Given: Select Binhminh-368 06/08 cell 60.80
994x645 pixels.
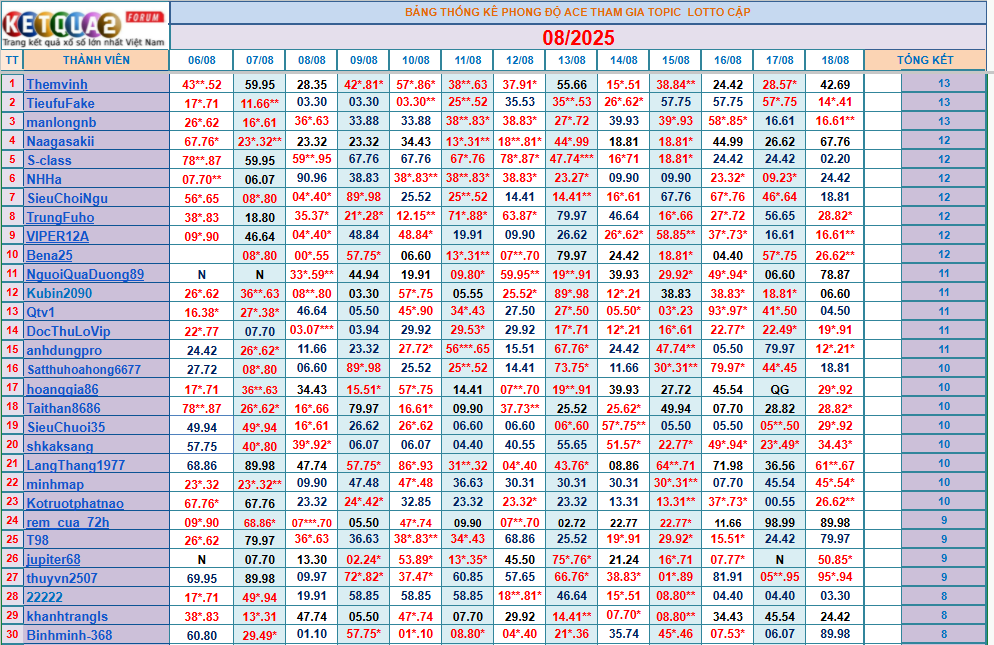Looking at the screenshot, I should pos(202,635).
